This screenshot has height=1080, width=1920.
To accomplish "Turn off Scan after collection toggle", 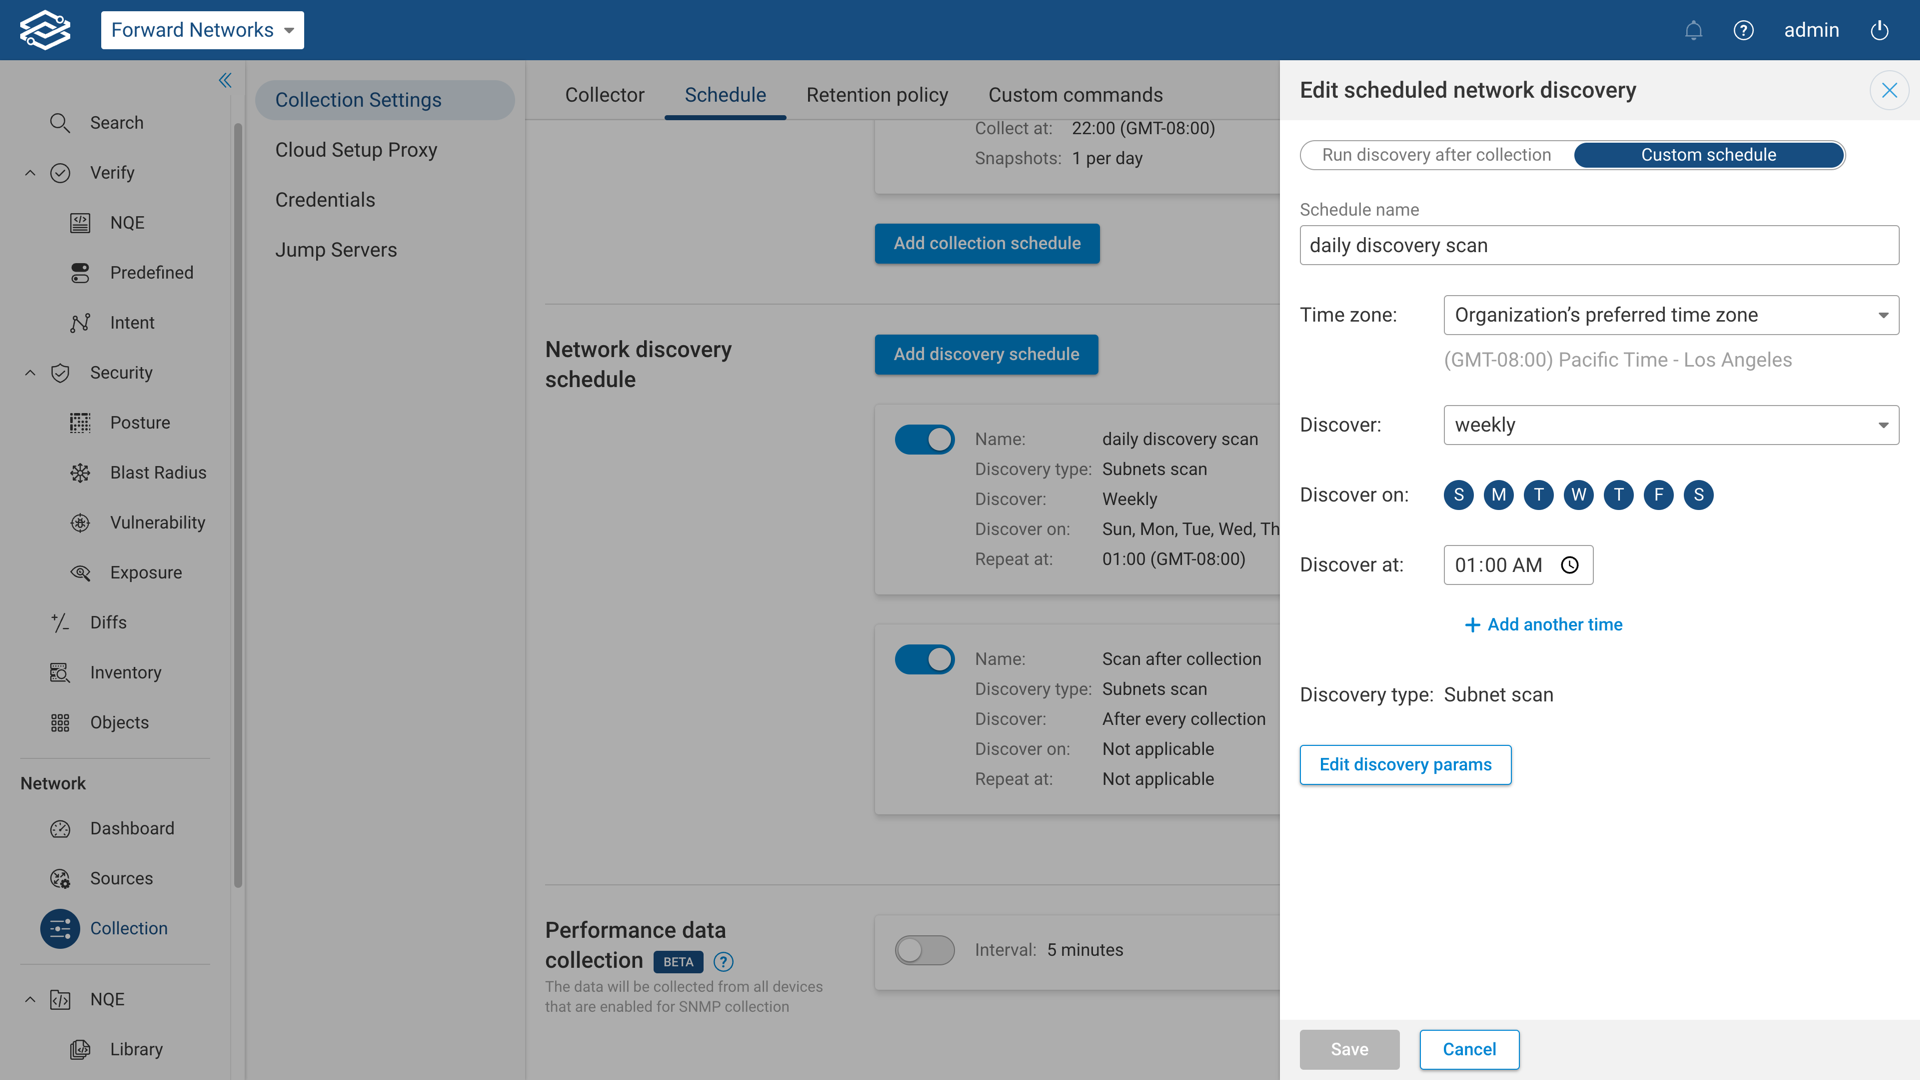I will tap(924, 660).
